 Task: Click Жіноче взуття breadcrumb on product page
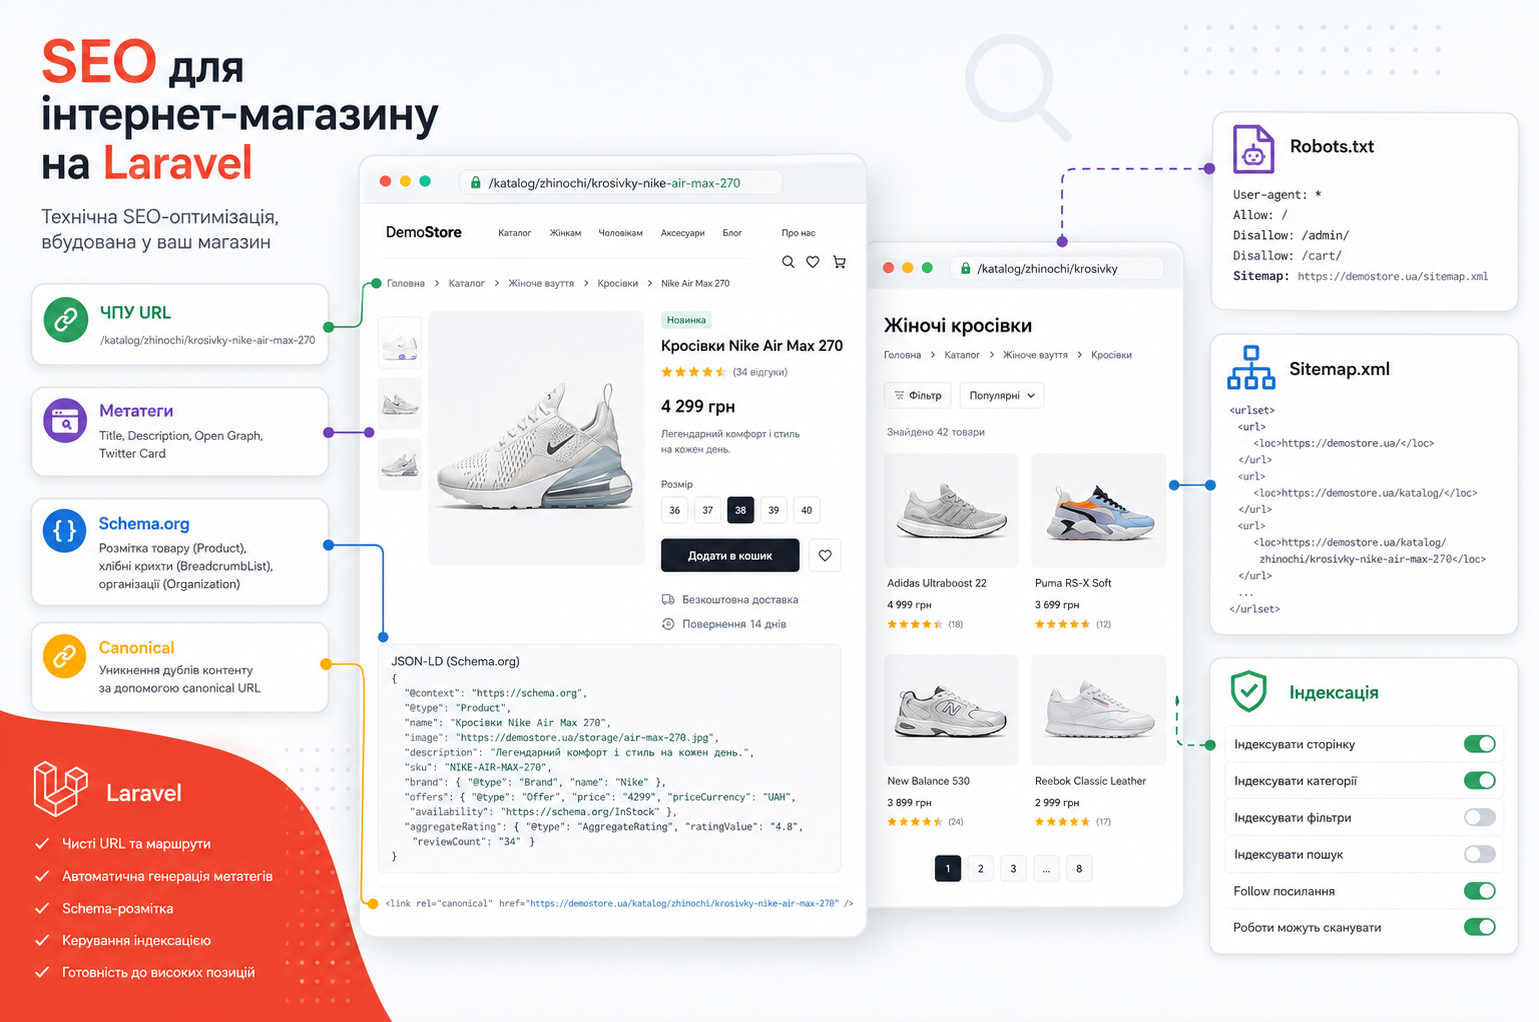tap(541, 283)
